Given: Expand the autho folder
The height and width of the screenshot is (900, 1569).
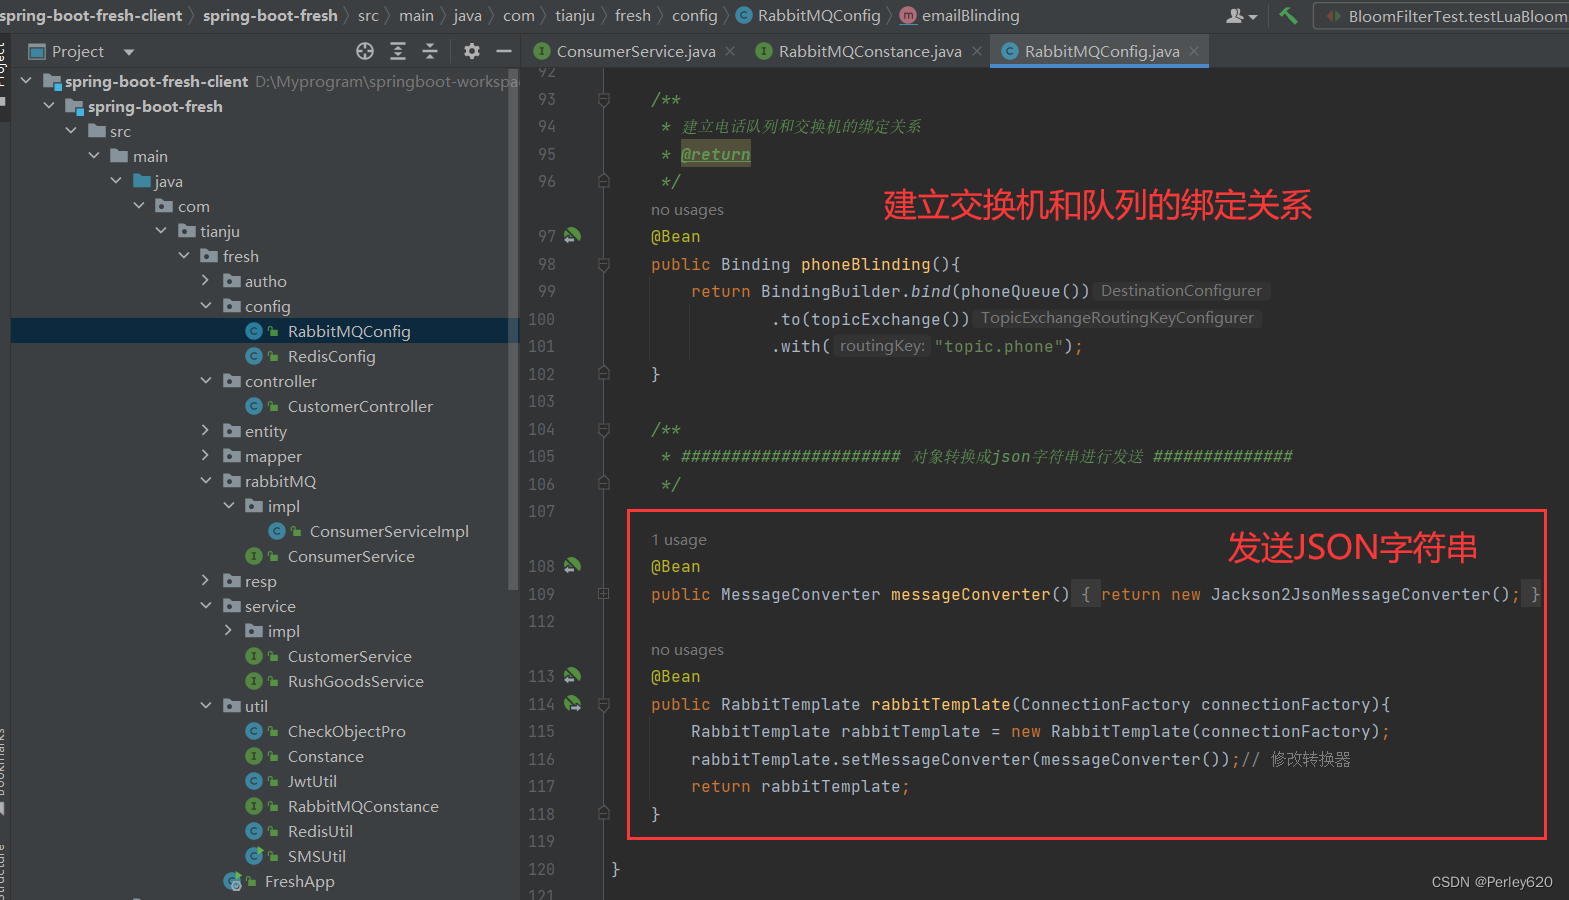Looking at the screenshot, I should pos(206,281).
